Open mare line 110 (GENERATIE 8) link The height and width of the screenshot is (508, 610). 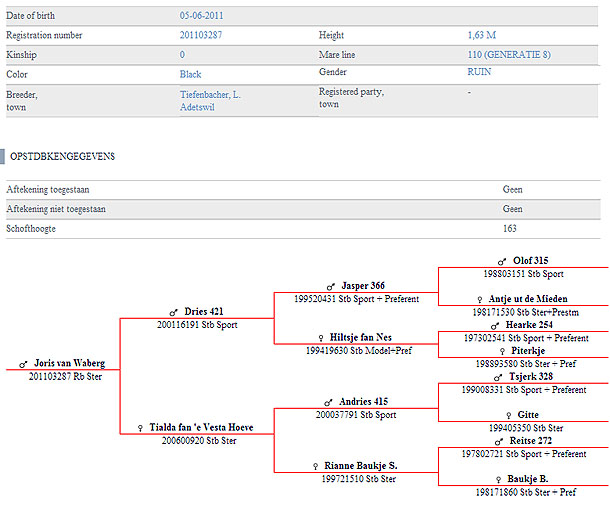pos(508,54)
